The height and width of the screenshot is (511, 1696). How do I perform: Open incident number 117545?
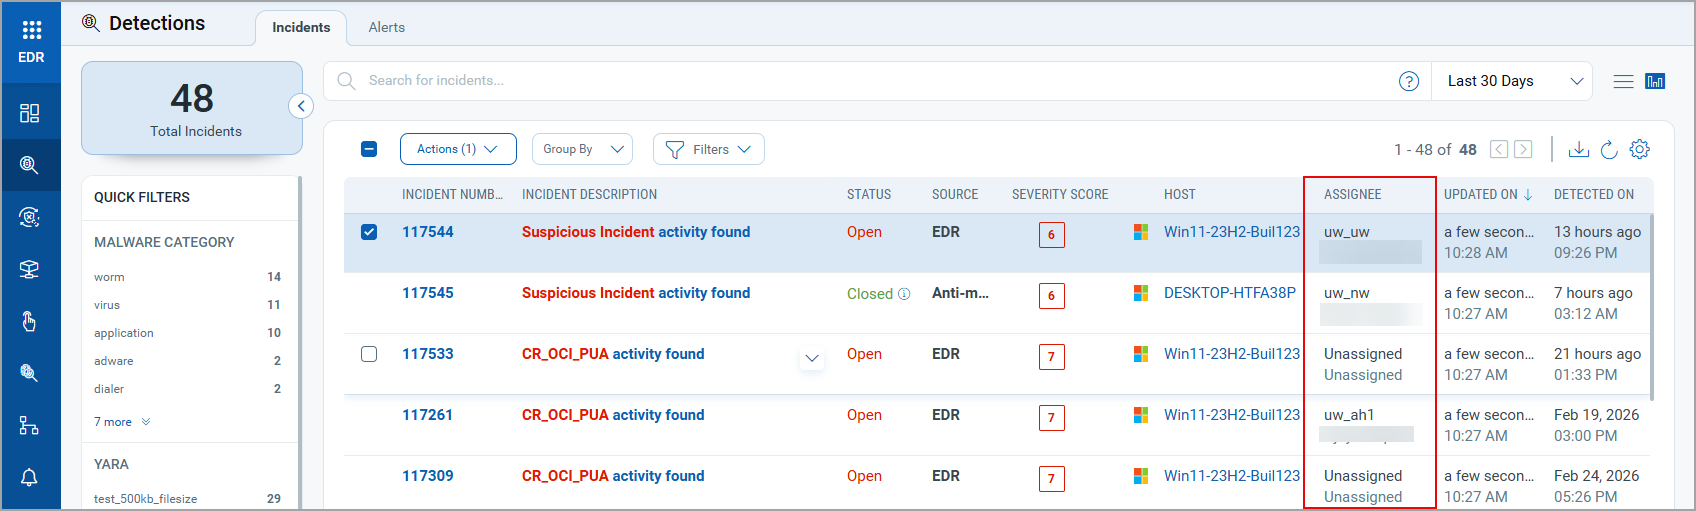[428, 293]
